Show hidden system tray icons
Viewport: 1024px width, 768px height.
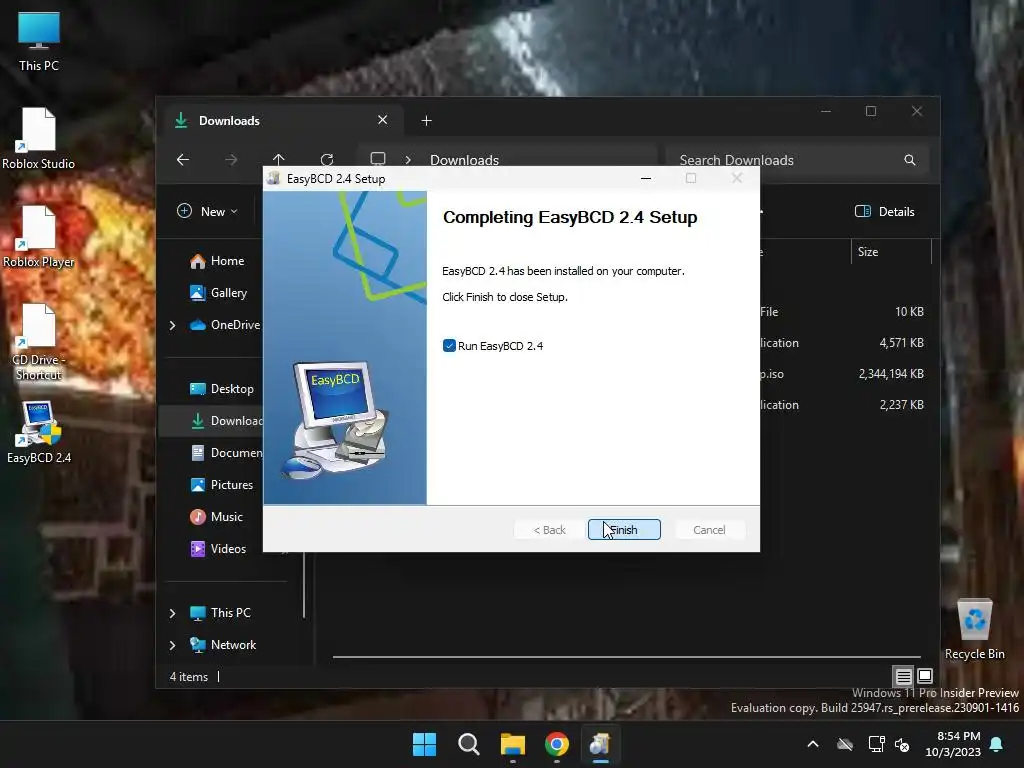pos(813,744)
